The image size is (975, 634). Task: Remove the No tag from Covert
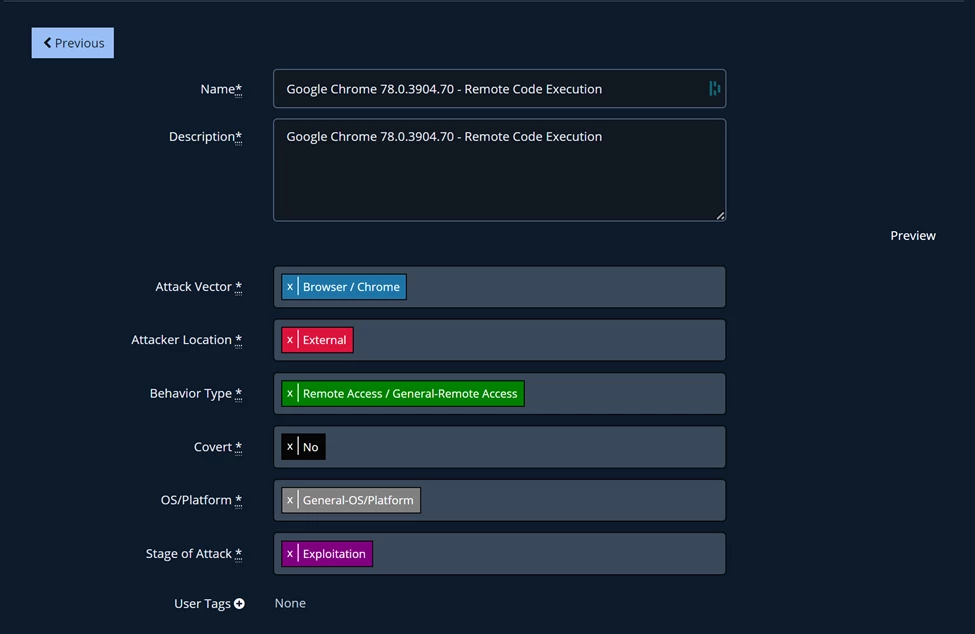coord(290,447)
